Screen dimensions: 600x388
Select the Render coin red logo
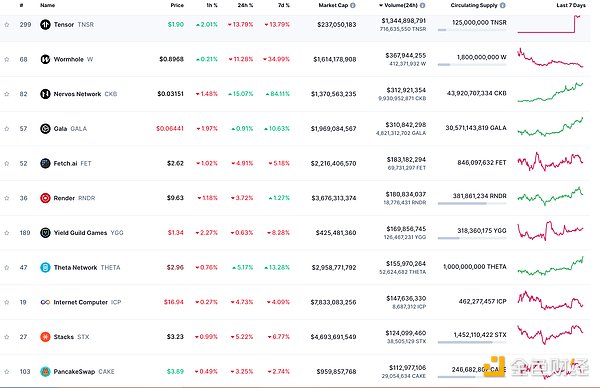(x=45, y=198)
